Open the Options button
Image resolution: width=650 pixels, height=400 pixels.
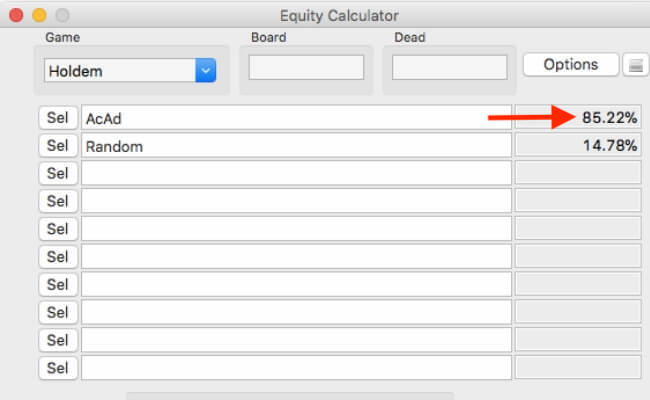(570, 65)
